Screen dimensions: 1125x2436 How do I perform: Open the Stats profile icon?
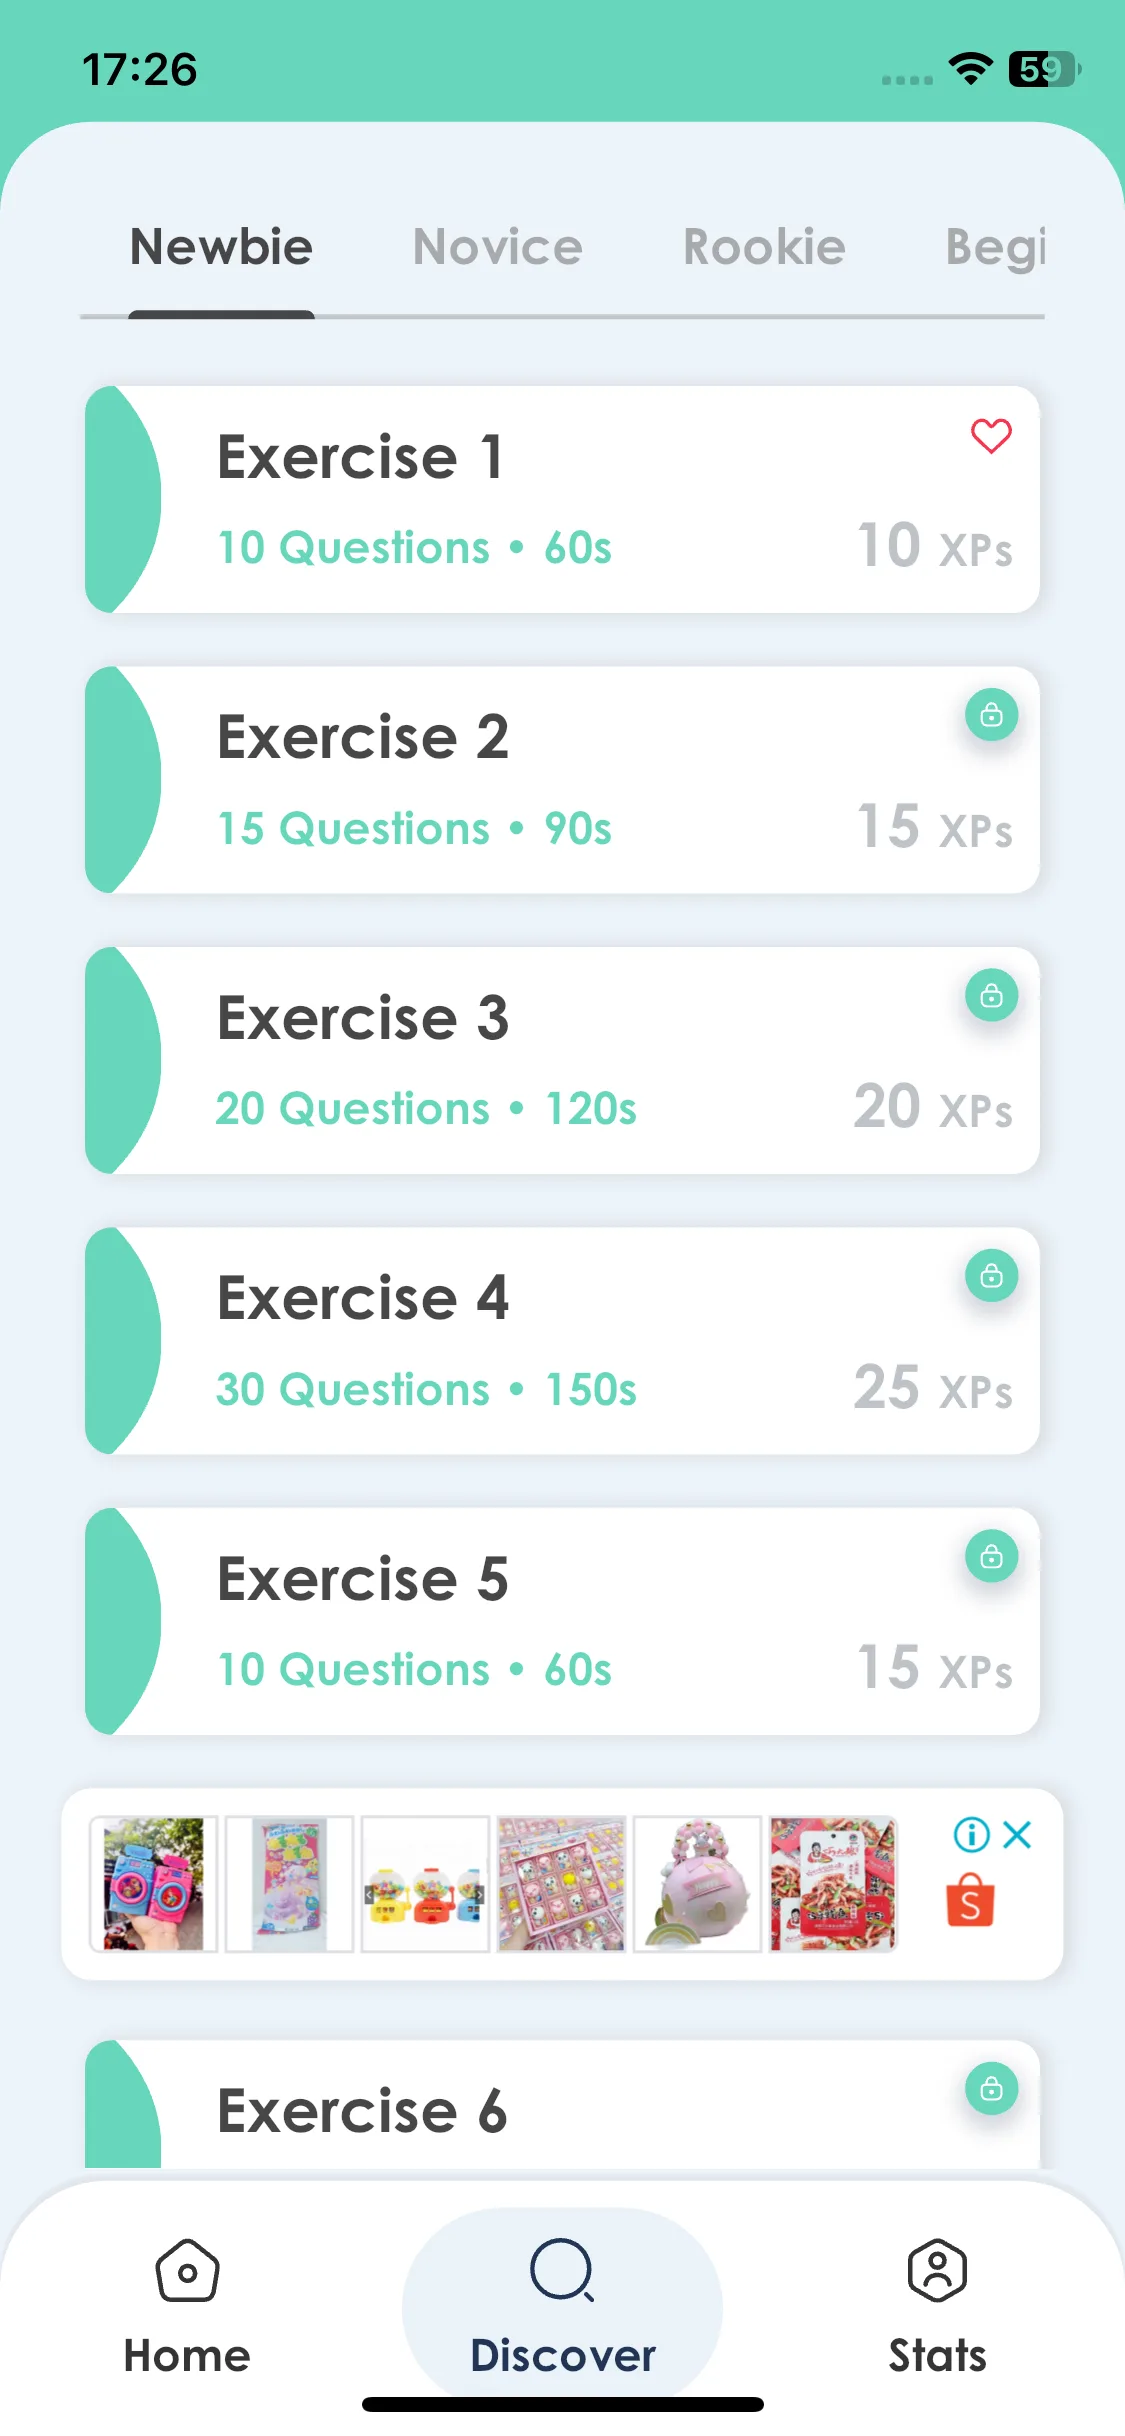pyautogui.click(x=937, y=2270)
